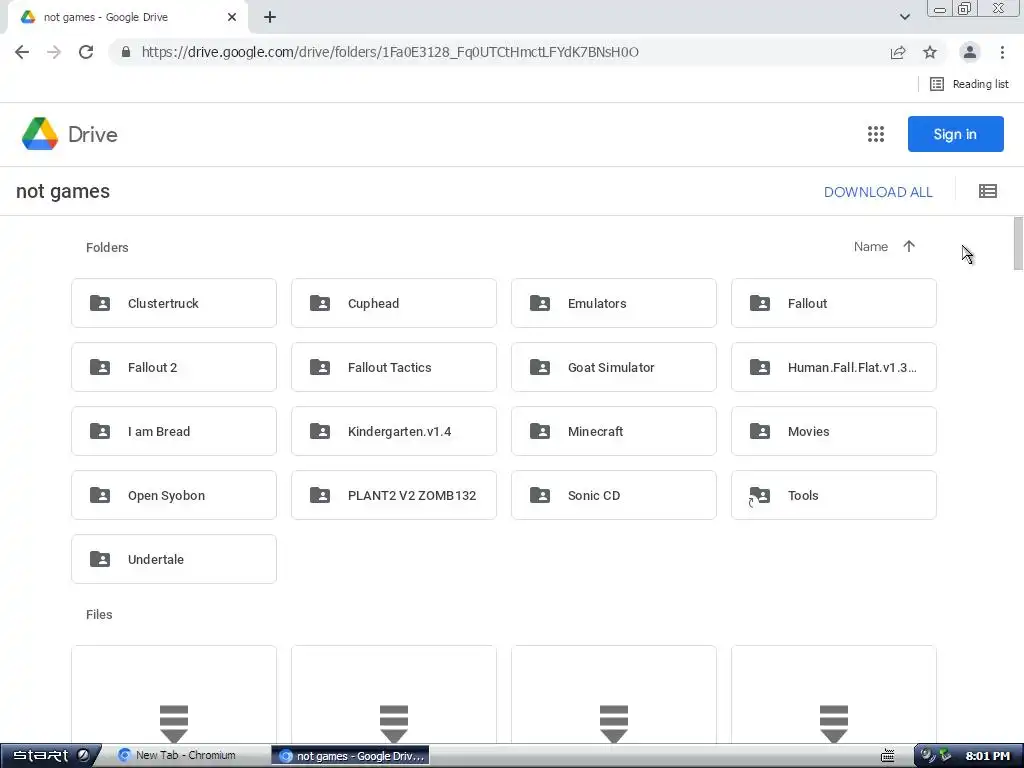Screen dimensions: 1024x768
Task: Click the taskbar clock
Action: (987, 756)
